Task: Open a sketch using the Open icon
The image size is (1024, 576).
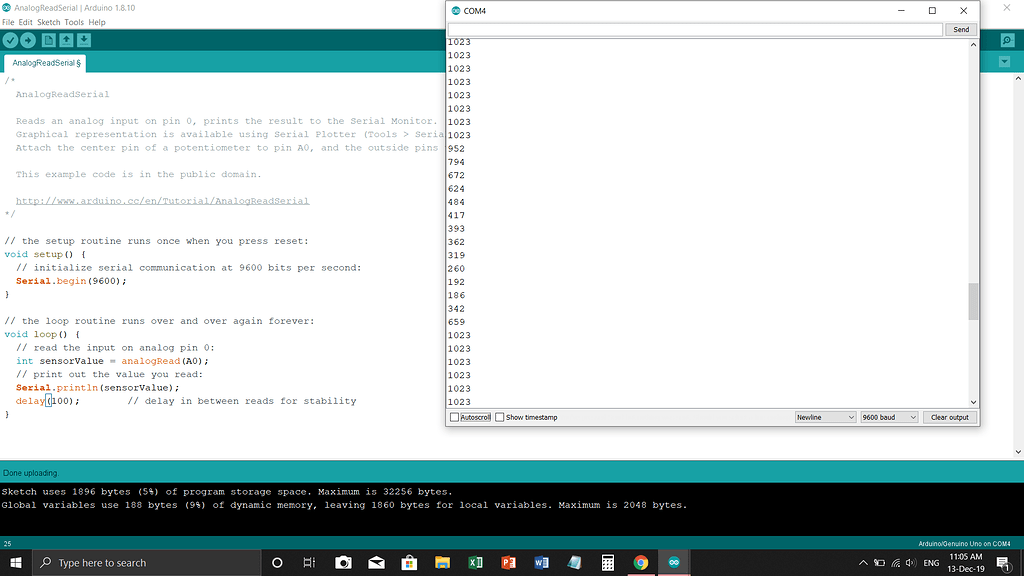Action: coord(67,40)
